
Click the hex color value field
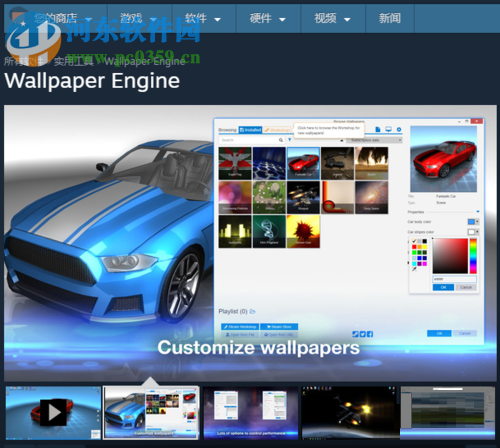pos(455,279)
